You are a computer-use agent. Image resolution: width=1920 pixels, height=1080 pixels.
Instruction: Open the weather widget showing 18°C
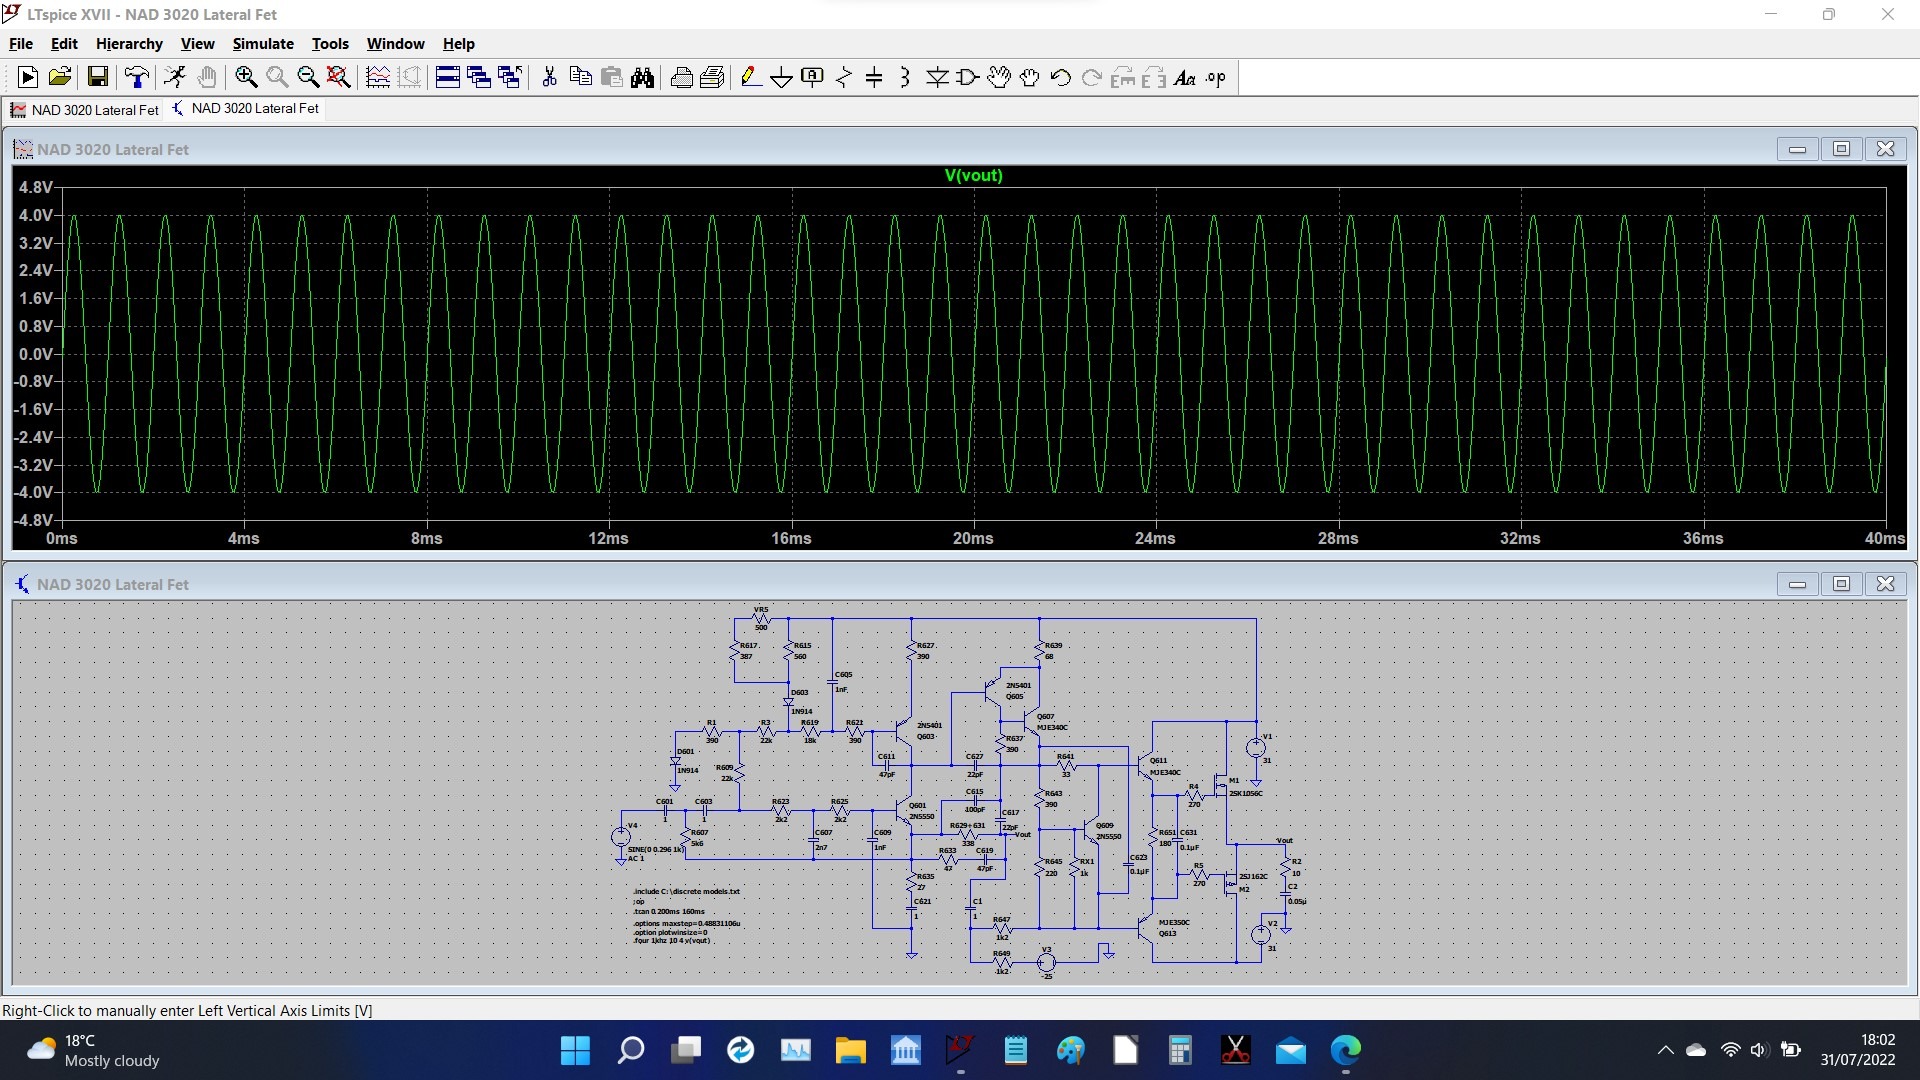tap(93, 1050)
